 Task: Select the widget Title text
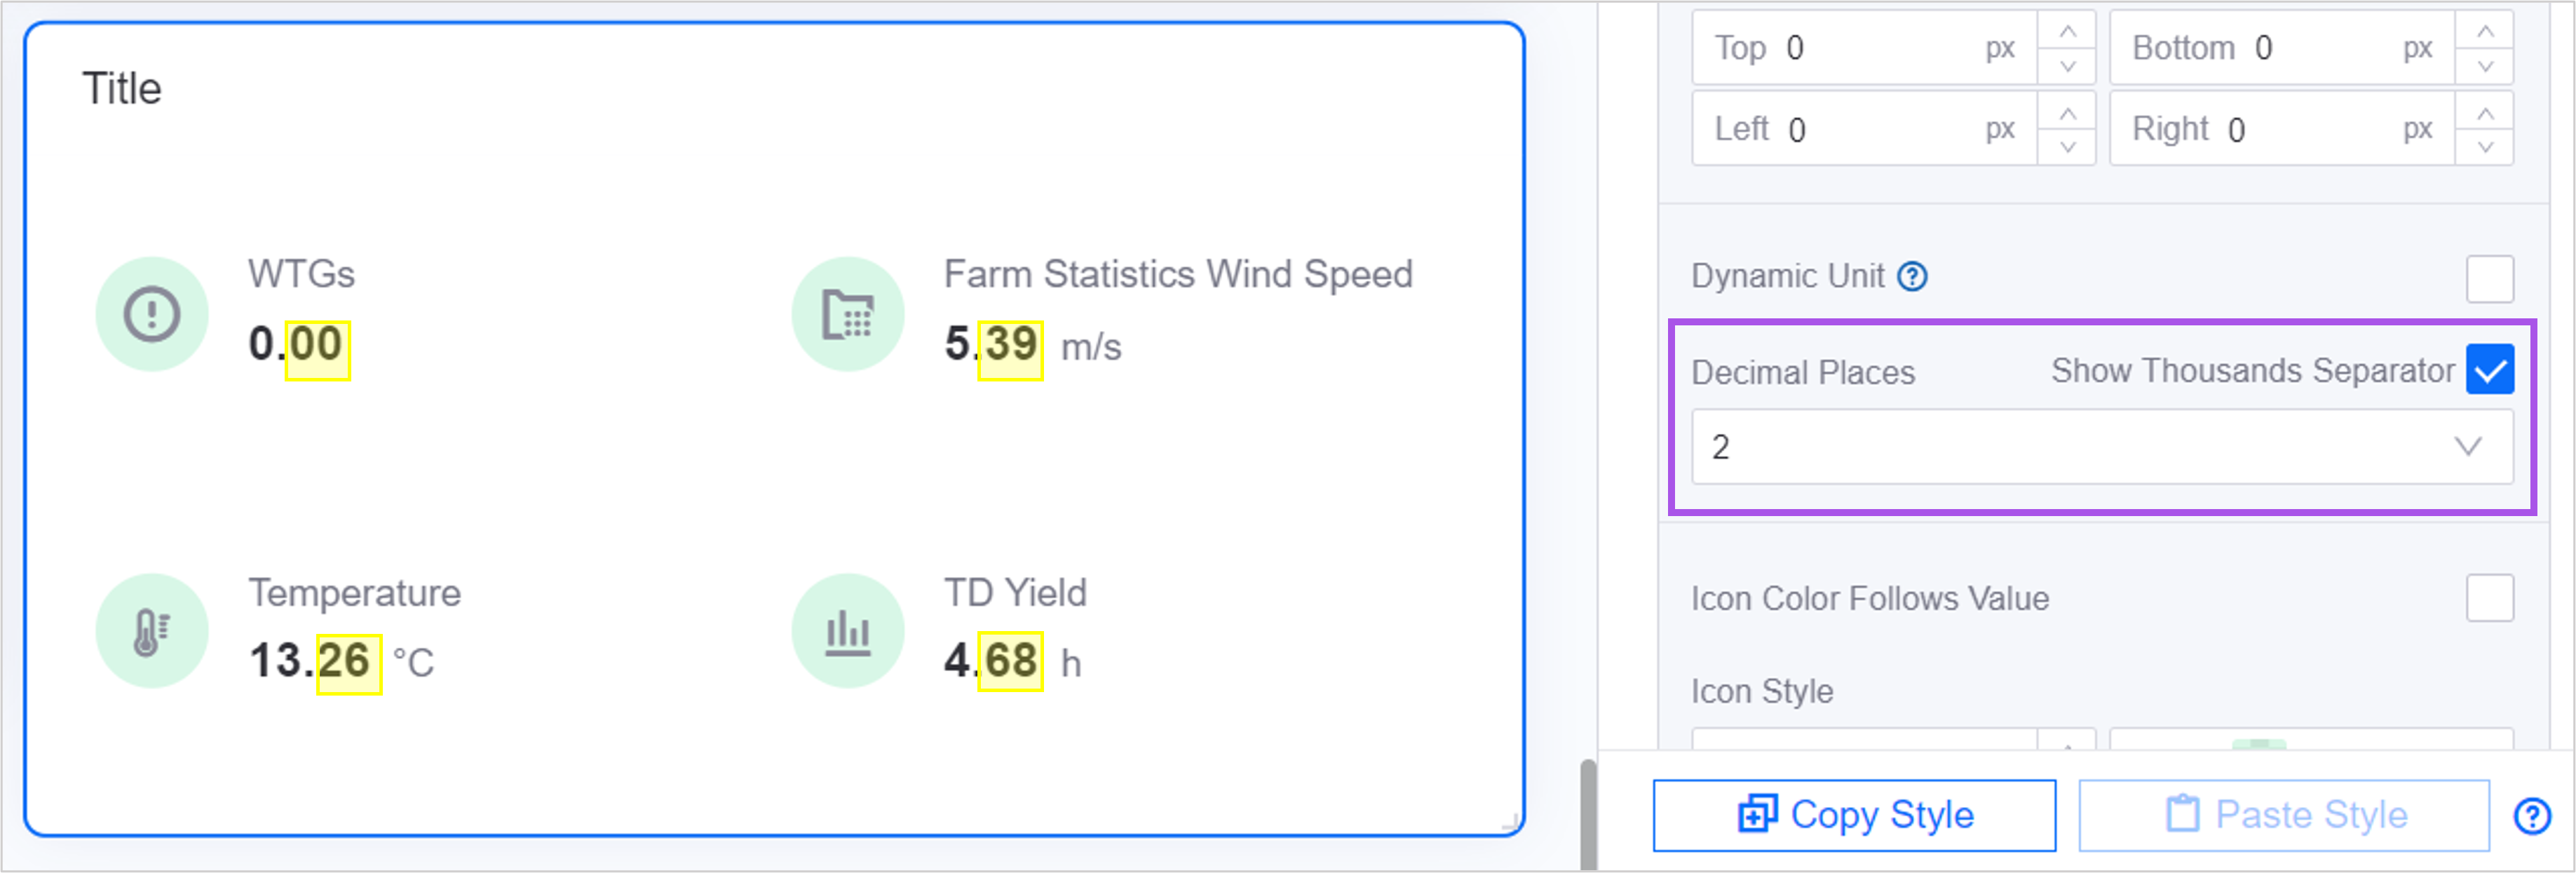120,88
